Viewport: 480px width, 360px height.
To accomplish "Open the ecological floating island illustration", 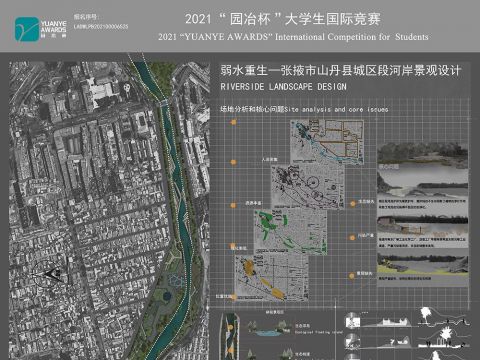I will point(269,327).
